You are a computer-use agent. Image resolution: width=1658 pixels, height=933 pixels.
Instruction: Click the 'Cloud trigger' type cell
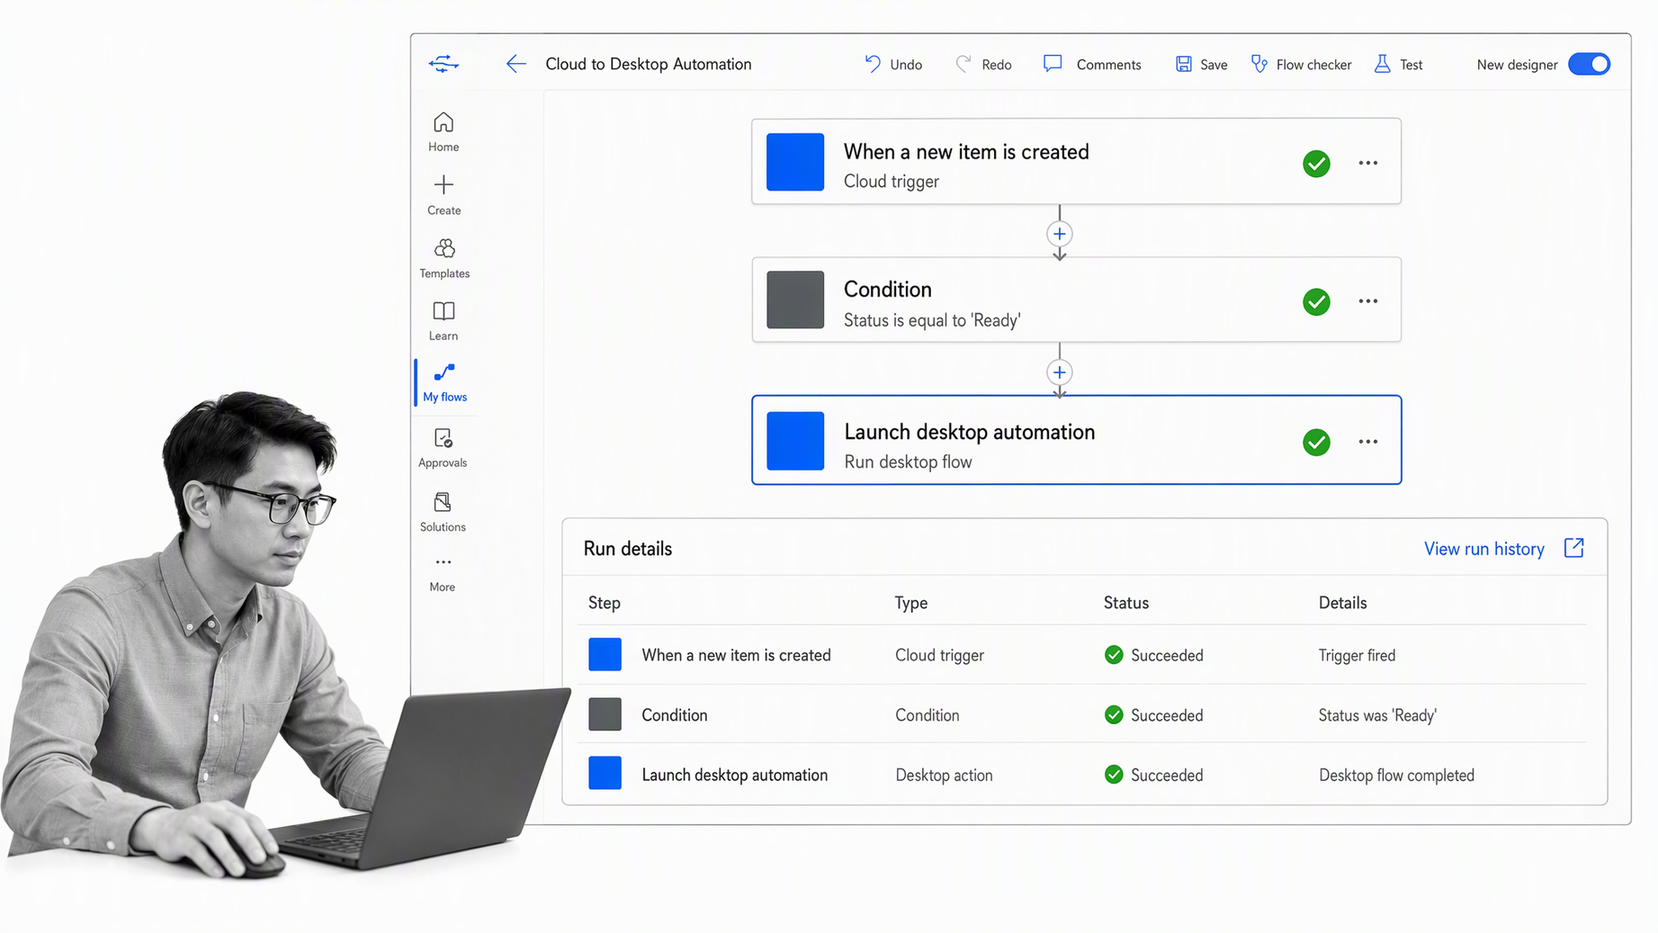[x=939, y=655]
